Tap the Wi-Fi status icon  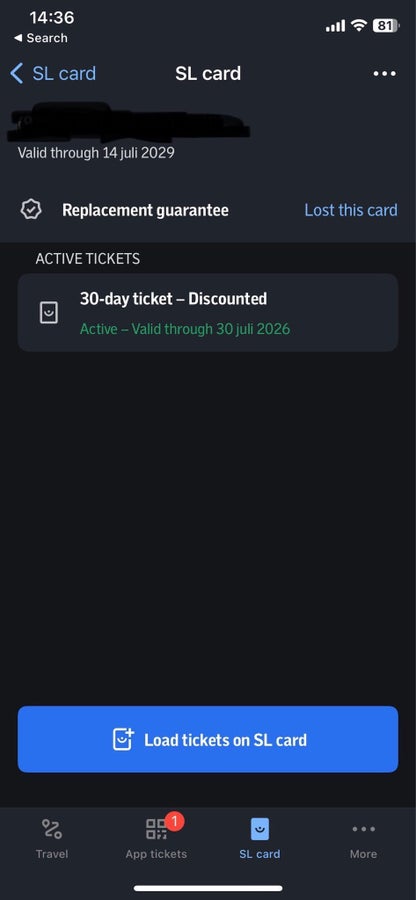pos(359,25)
